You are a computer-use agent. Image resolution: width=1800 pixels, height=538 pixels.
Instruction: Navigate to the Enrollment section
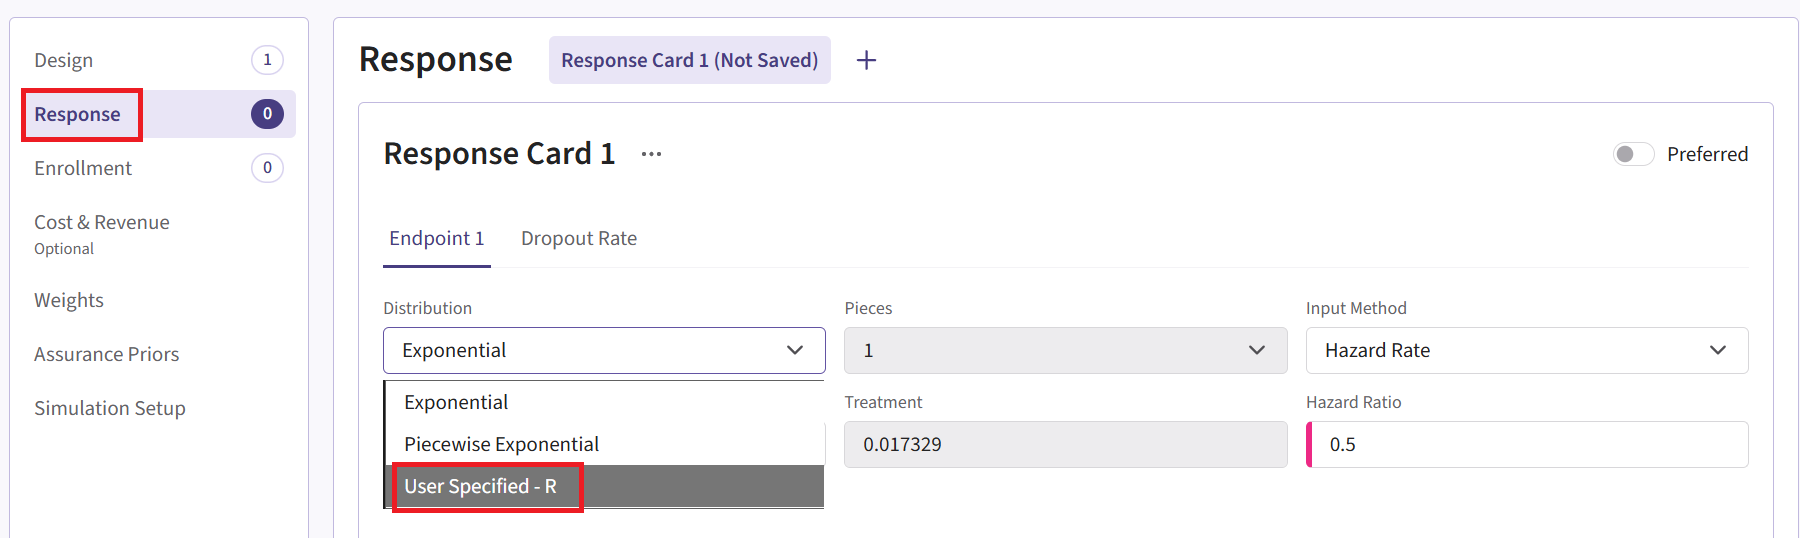(x=83, y=168)
